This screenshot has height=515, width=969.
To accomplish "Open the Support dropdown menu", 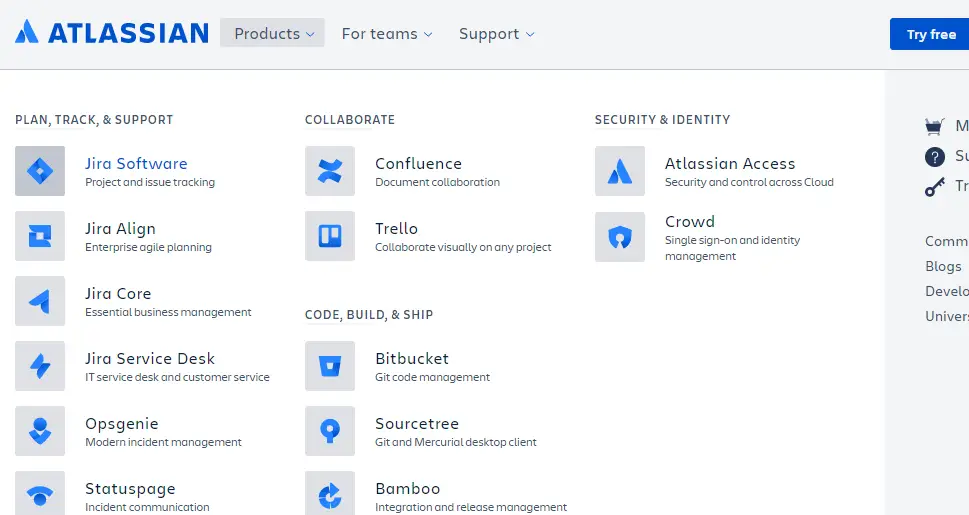I will coord(497,34).
